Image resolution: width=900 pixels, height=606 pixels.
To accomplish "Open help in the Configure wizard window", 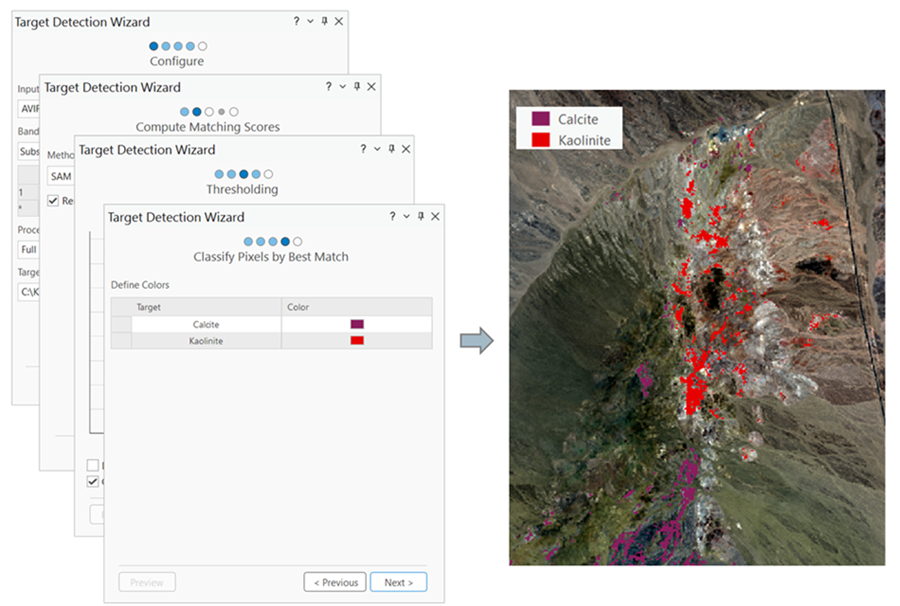I will [x=296, y=21].
